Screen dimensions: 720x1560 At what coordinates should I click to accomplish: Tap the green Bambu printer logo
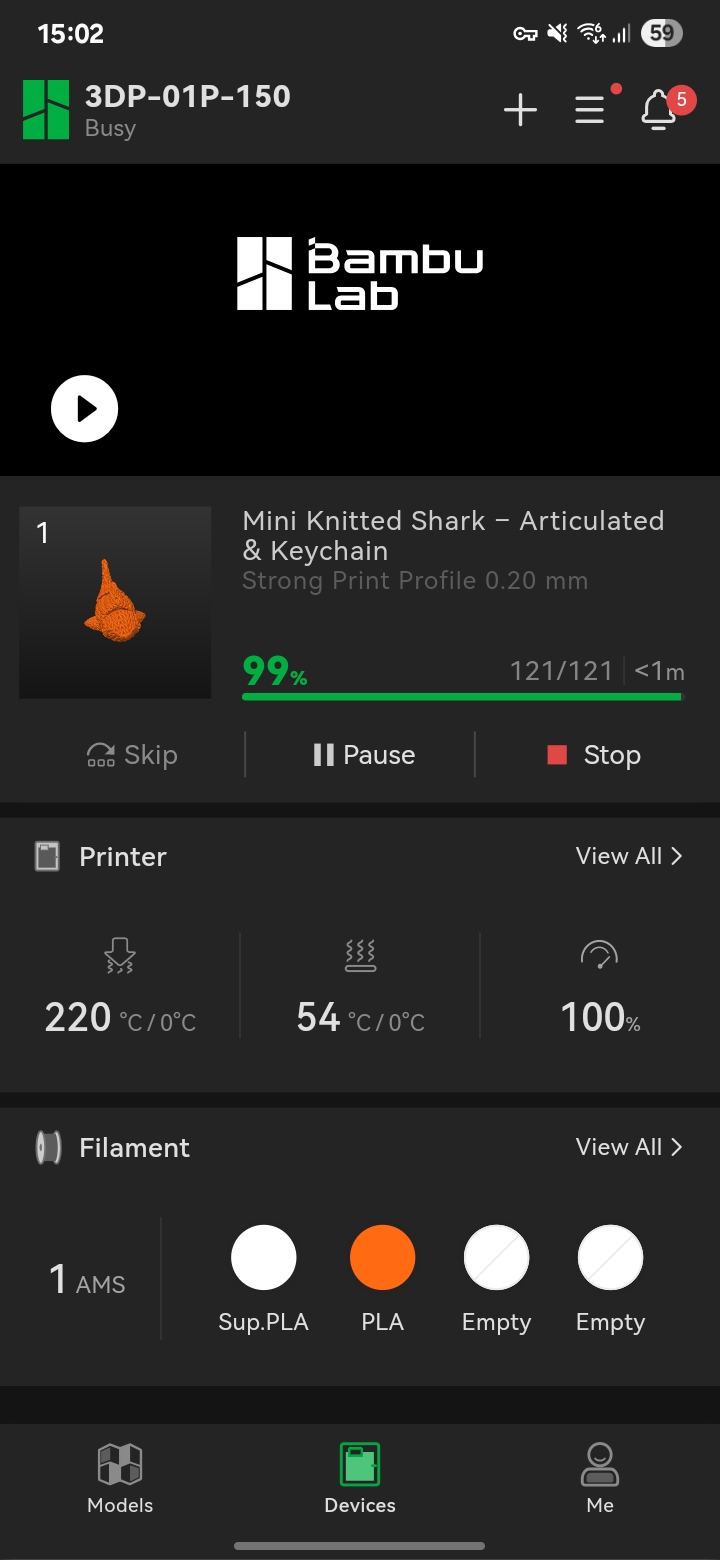(x=46, y=110)
